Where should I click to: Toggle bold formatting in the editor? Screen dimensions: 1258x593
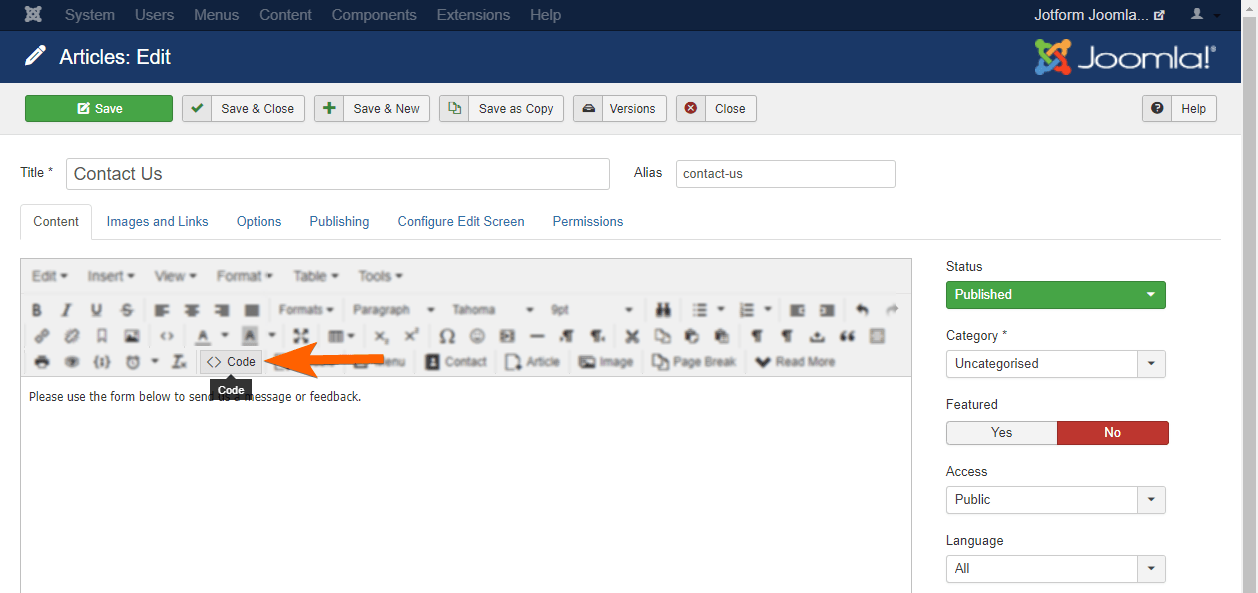(37, 310)
